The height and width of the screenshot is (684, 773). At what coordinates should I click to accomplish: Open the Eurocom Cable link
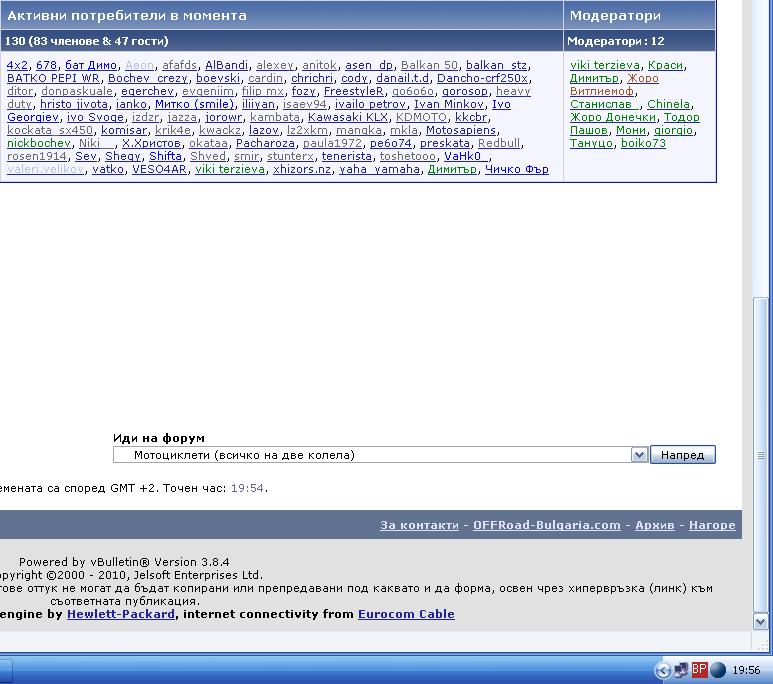[406, 614]
